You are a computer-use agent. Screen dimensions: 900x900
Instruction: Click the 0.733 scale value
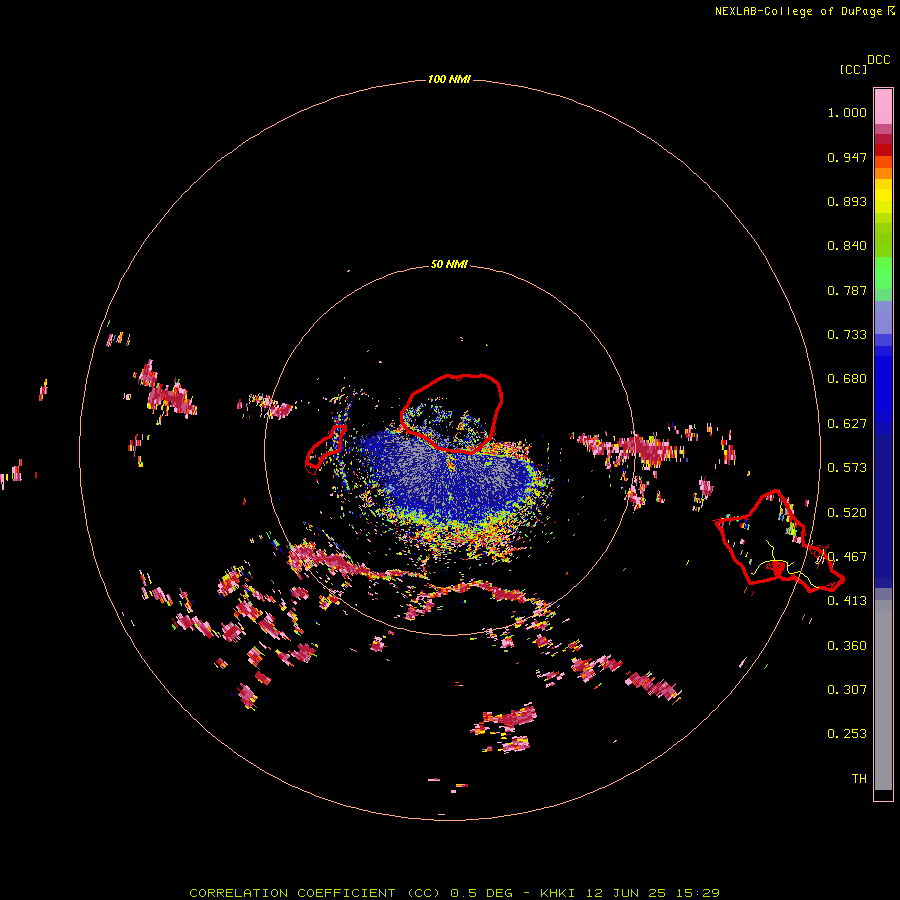[x=847, y=335]
